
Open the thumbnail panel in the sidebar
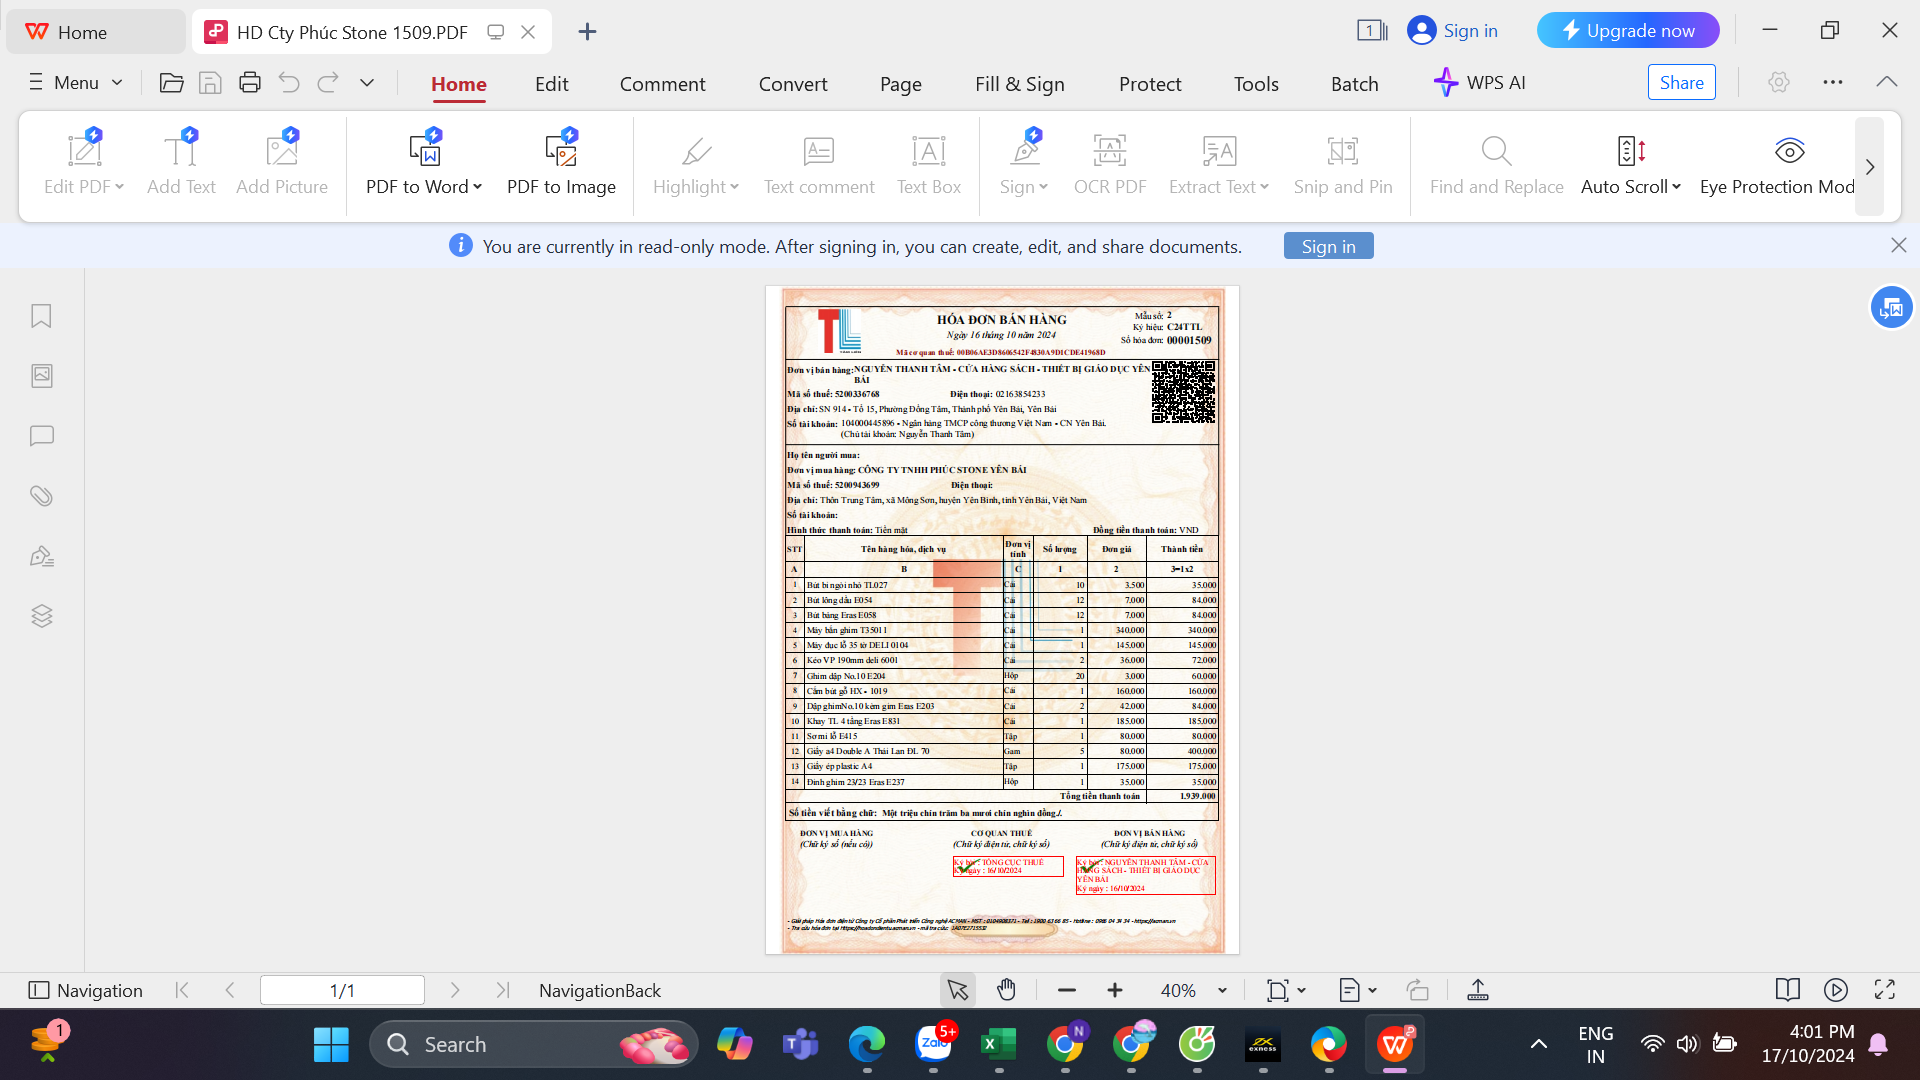(x=41, y=376)
